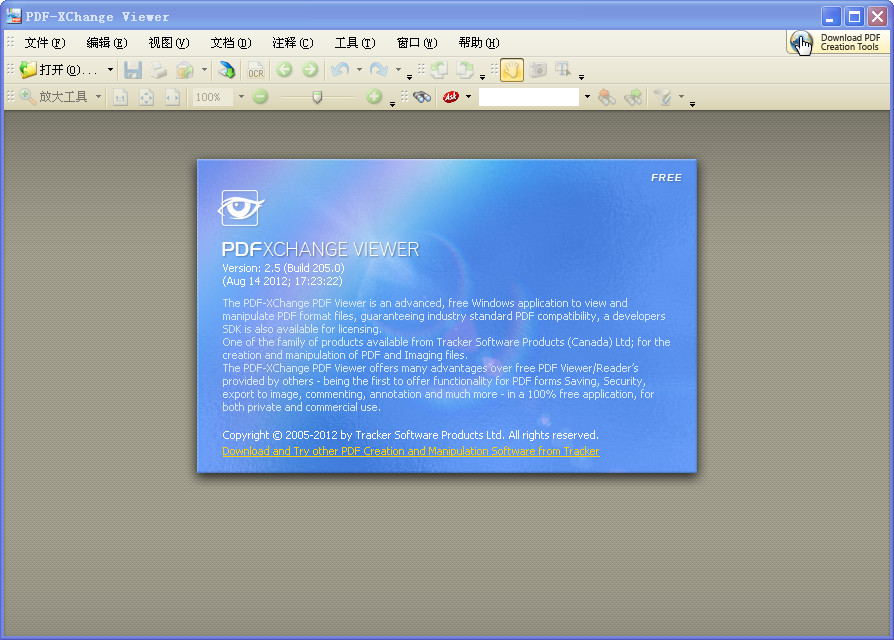Click the green Zoom In plus button
The image size is (894, 640).
pos(374,97)
